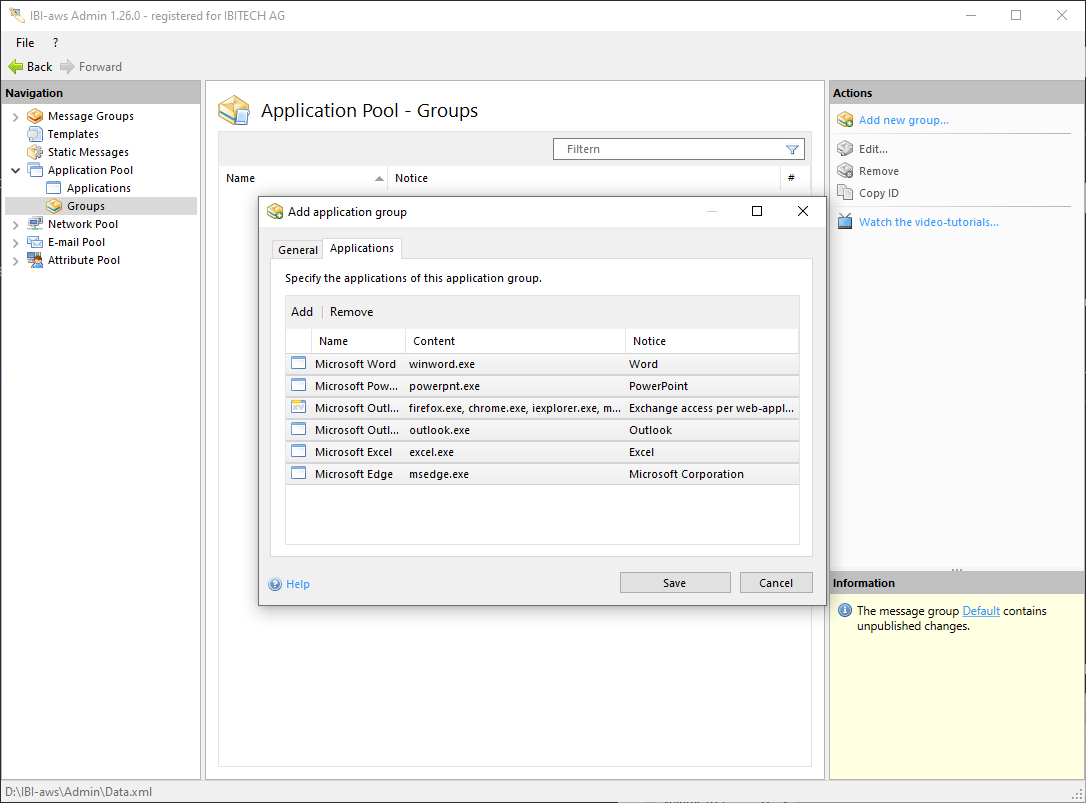Expand the Message Groups tree node
Screen dimensions: 1086x803
coord(16,117)
